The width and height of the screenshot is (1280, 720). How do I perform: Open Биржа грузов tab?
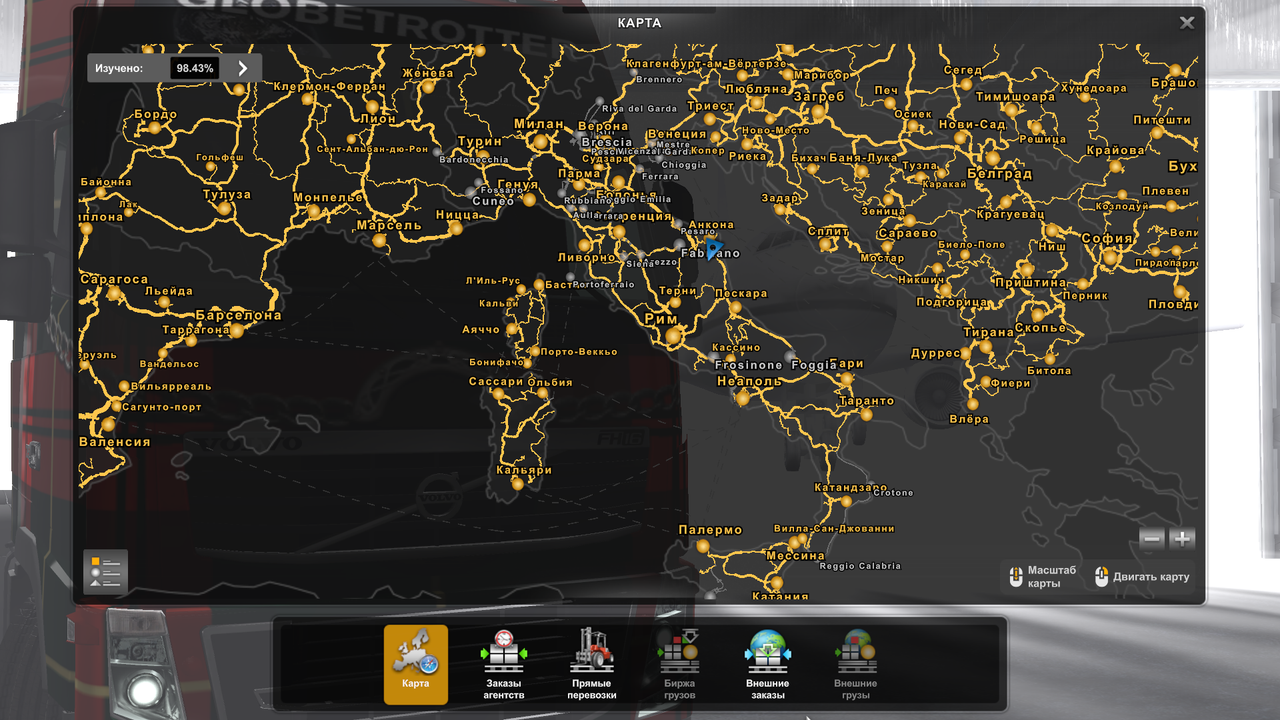679,665
